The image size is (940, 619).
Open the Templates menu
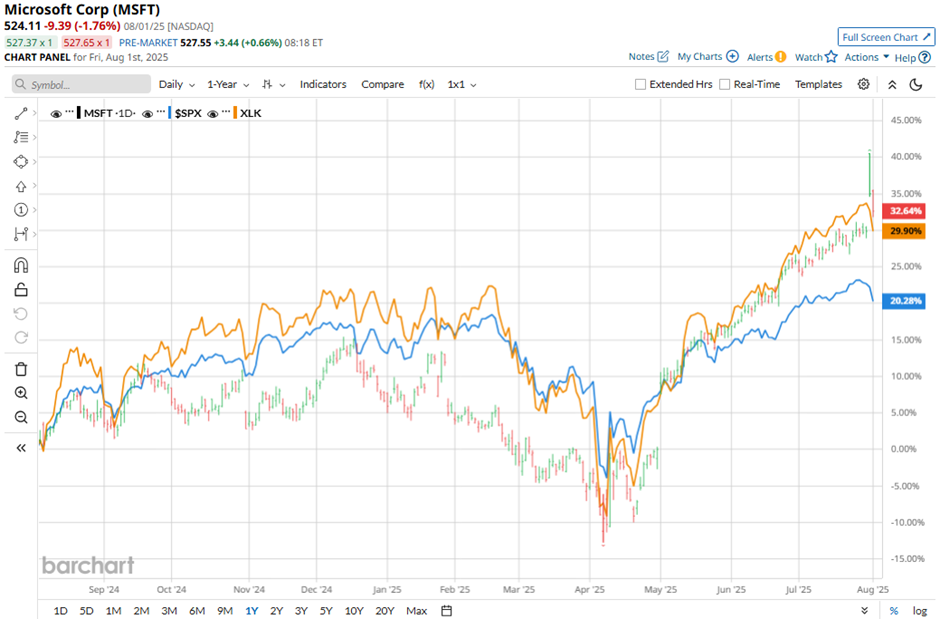(x=818, y=84)
